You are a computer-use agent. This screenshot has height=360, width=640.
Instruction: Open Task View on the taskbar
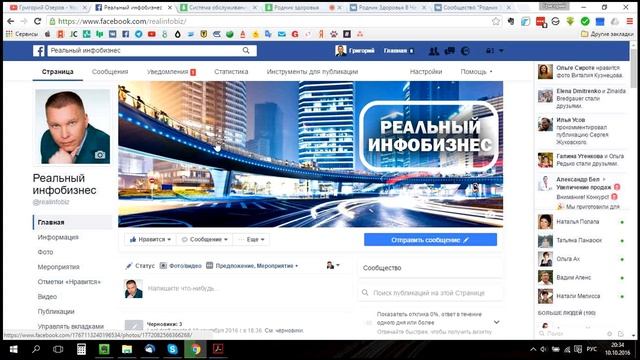[x=58, y=349]
